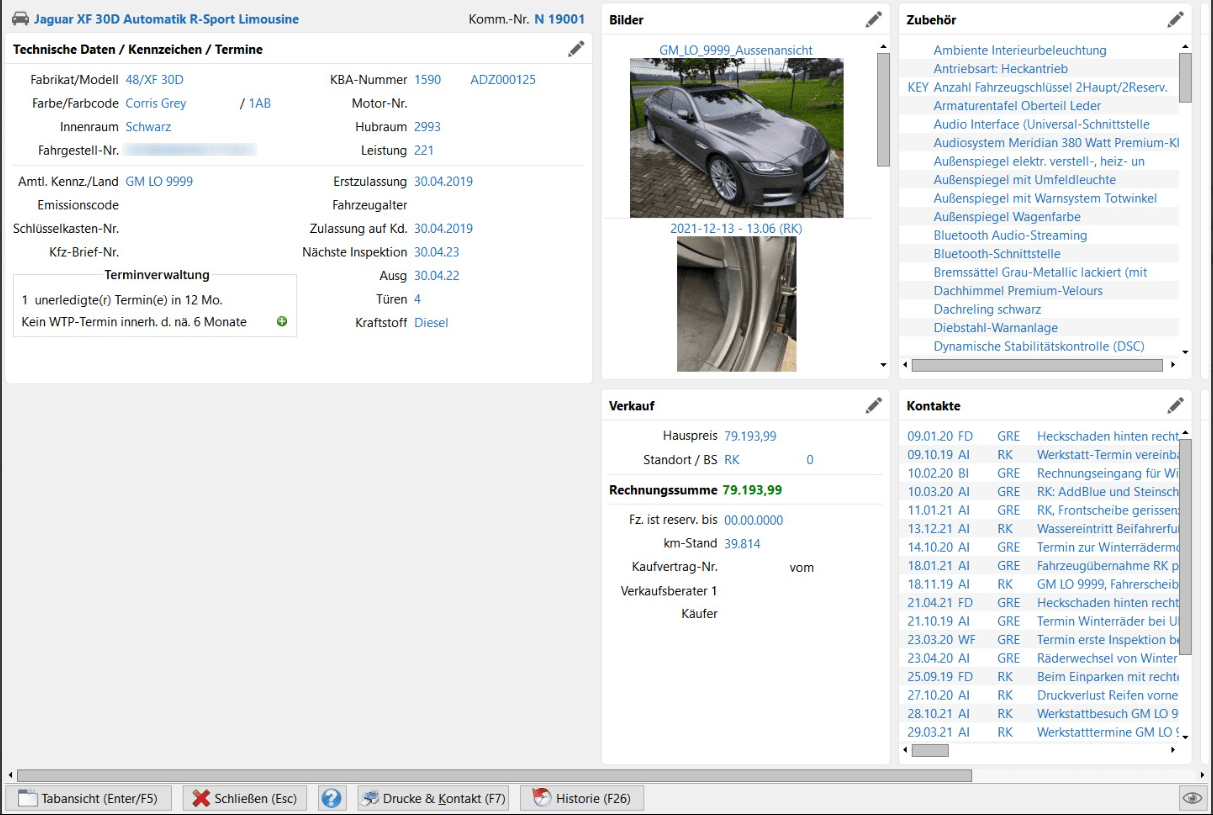This screenshot has height=815, width=1213.
Task: Click the main horizontal scrollbar at bottom
Action: [494, 775]
